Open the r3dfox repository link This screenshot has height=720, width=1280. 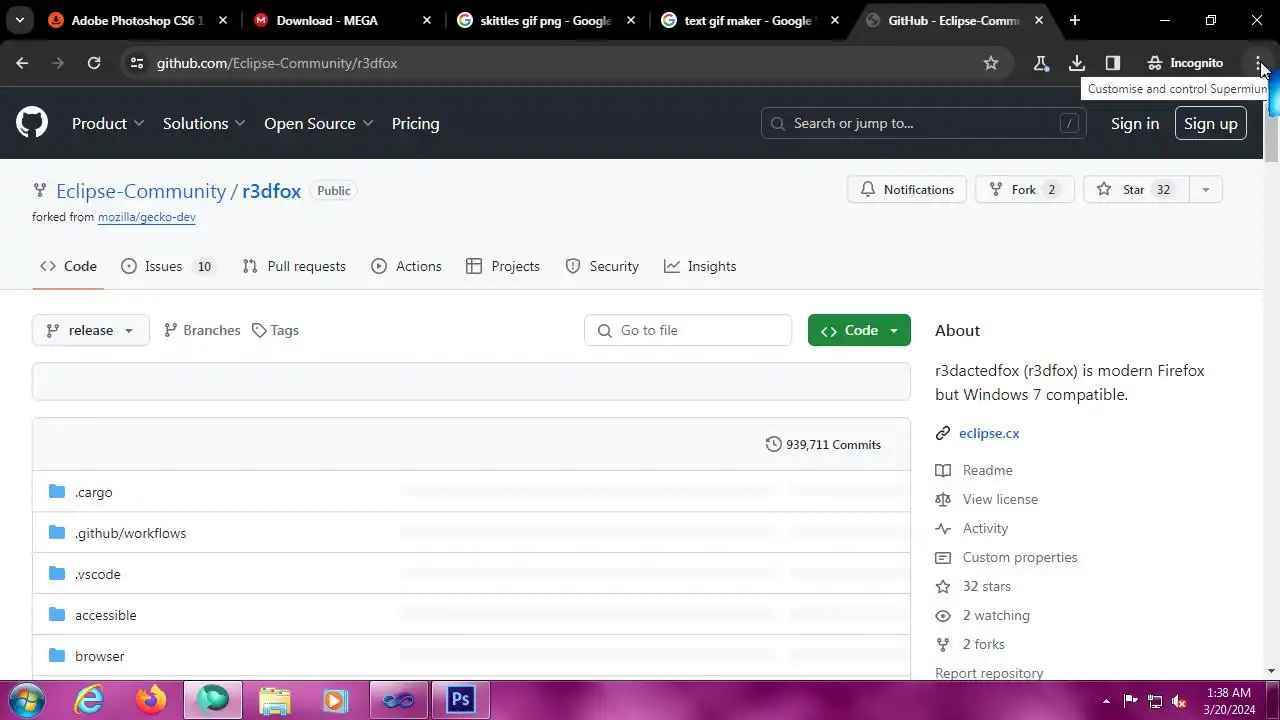(x=271, y=191)
